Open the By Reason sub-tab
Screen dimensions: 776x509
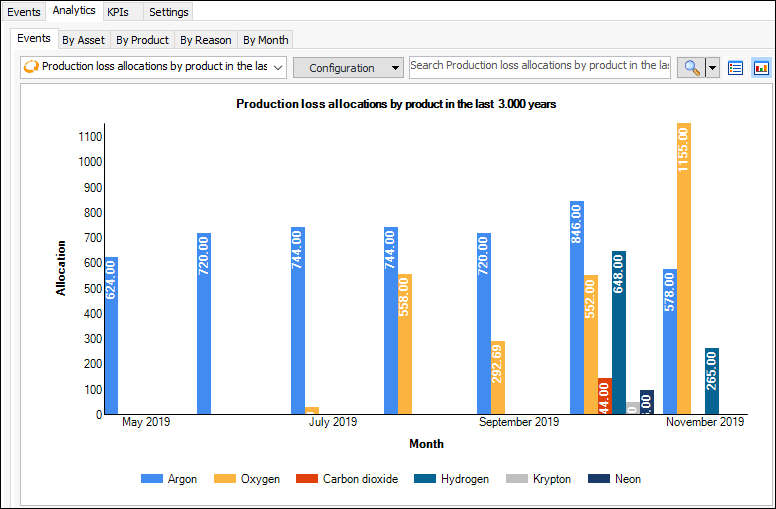point(205,40)
